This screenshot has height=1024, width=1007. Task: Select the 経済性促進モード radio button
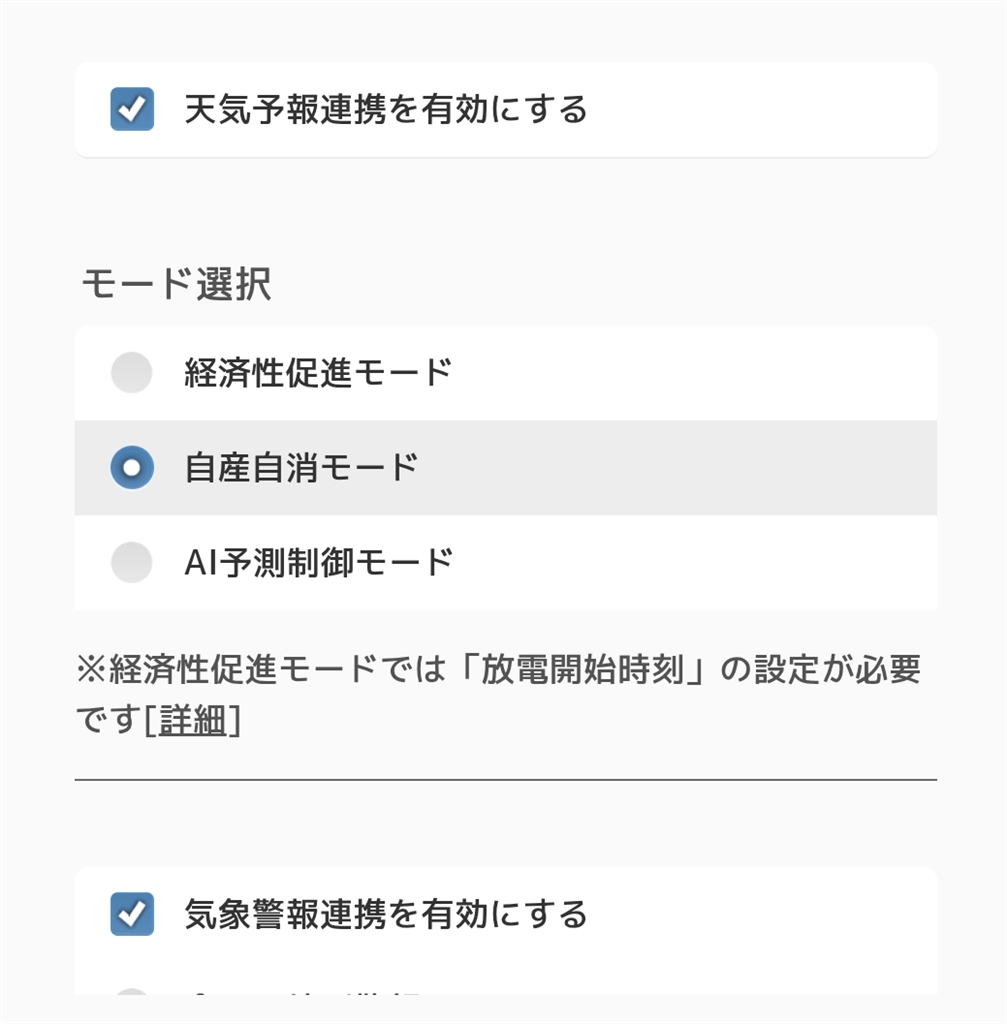(x=131, y=373)
